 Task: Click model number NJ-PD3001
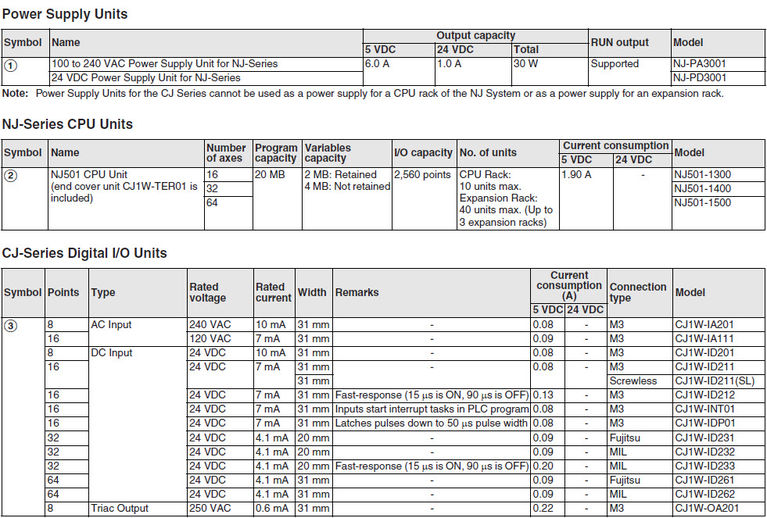point(700,77)
